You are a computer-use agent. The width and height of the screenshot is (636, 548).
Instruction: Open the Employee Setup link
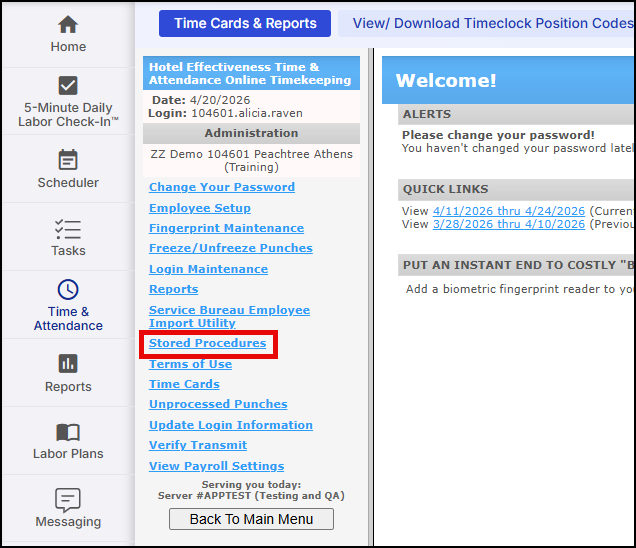point(200,208)
